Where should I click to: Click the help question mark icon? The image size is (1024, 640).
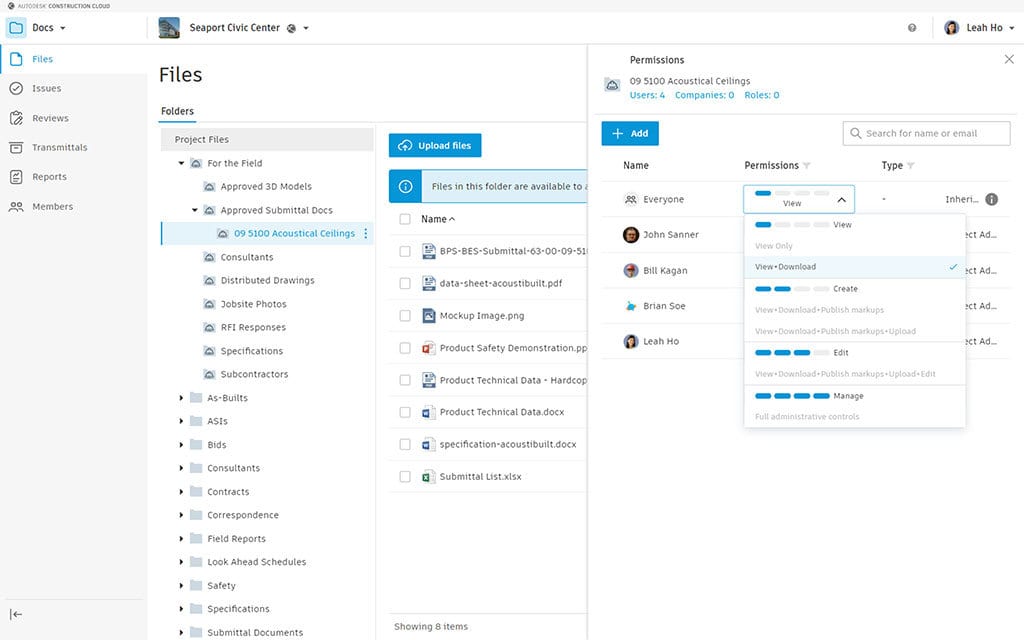[912, 27]
